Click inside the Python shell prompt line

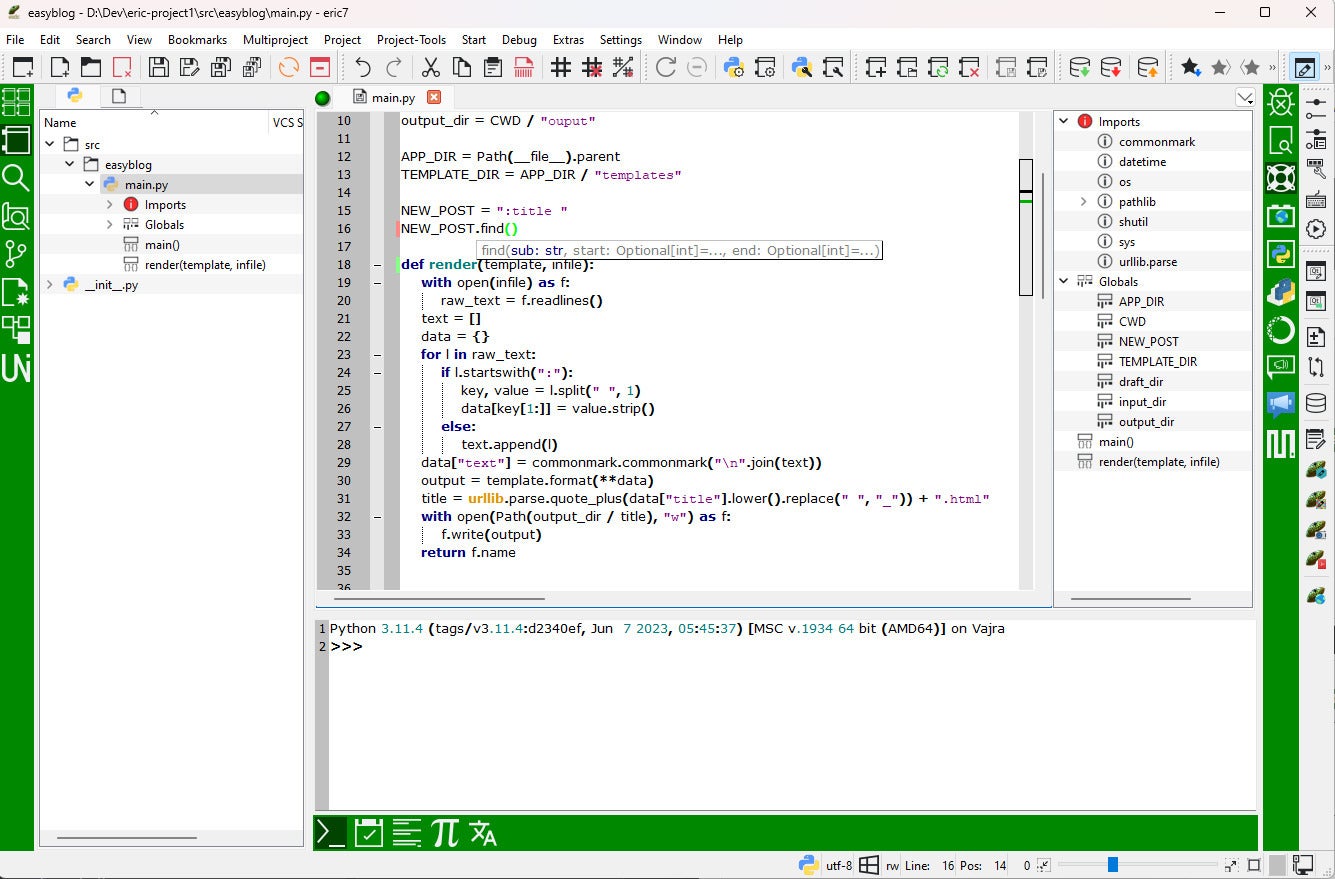[790, 647]
